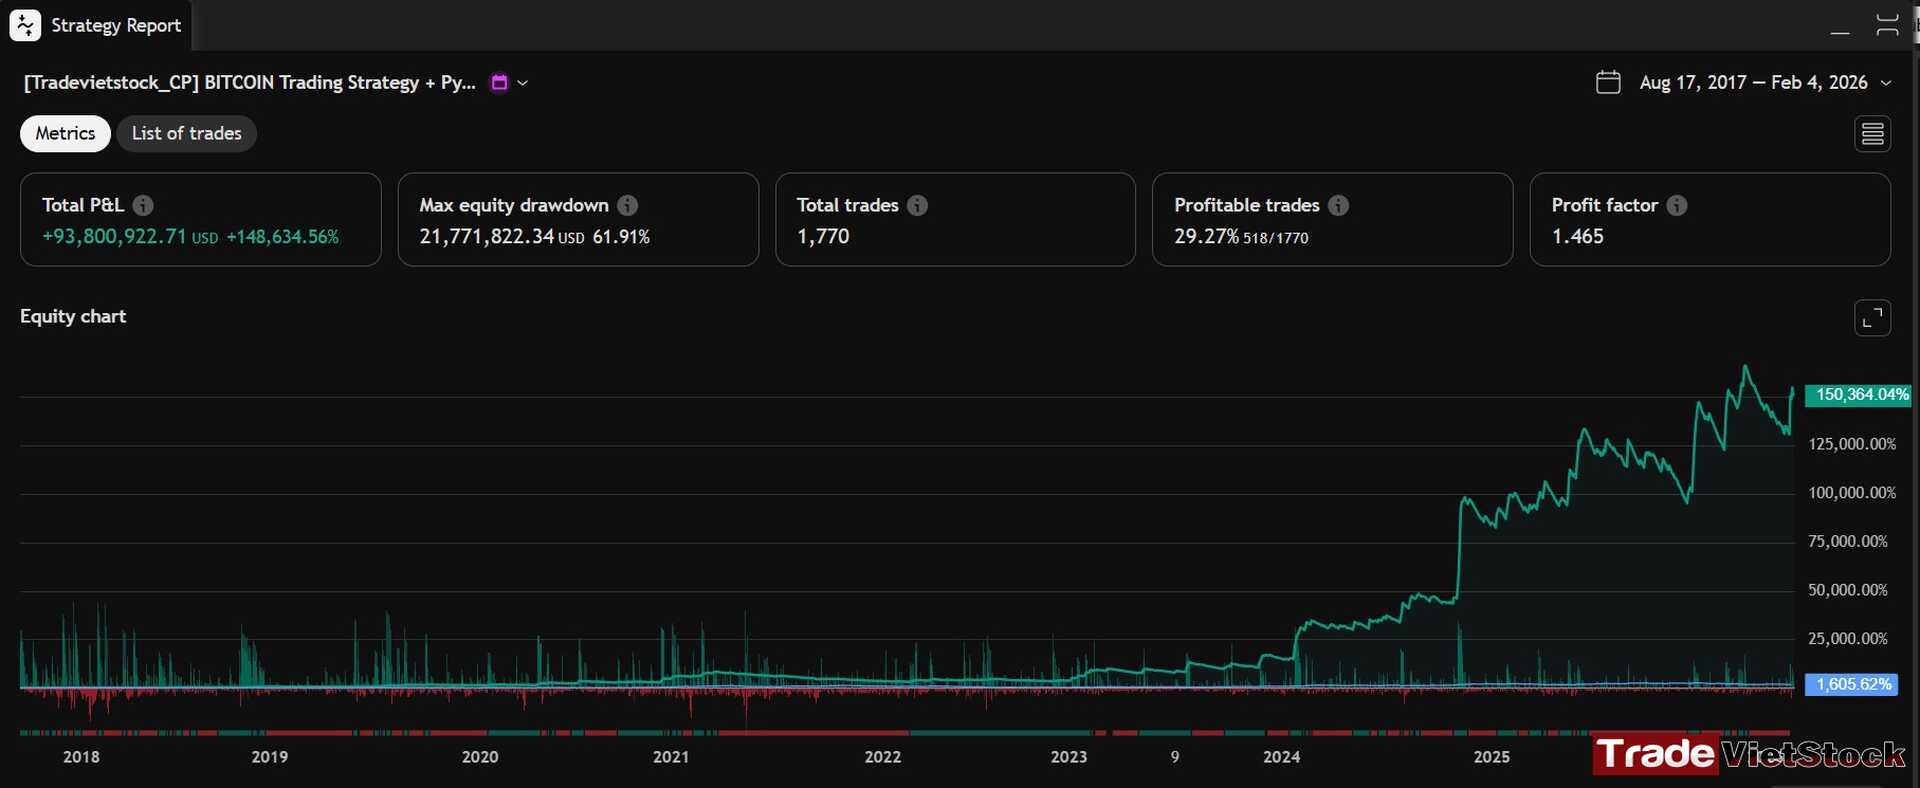The image size is (1920, 788).
Task: Open the metrics layout settings icon
Action: point(1872,133)
